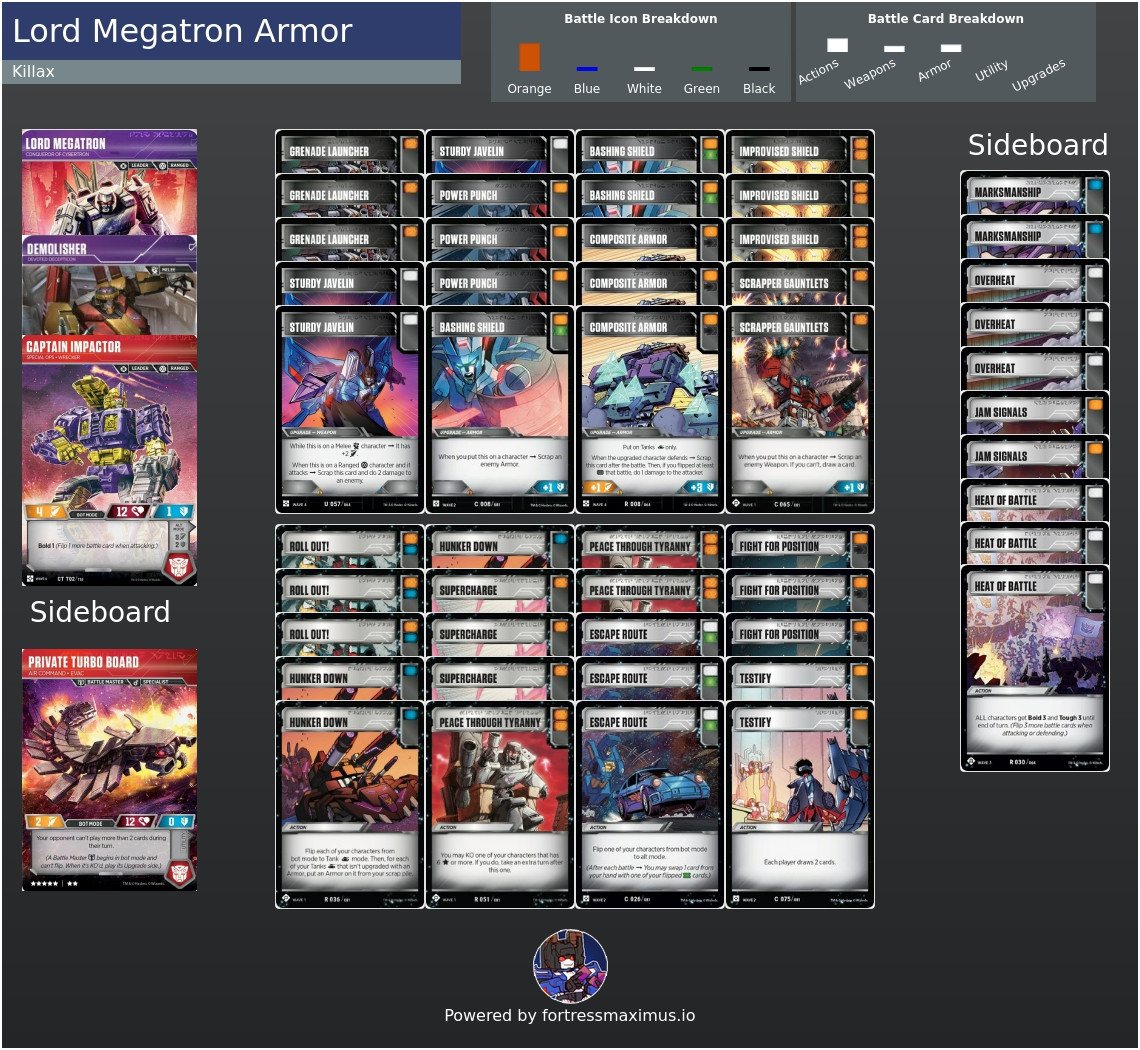
Task: Open the full Composite Armor card artwork
Action: pos(650,382)
